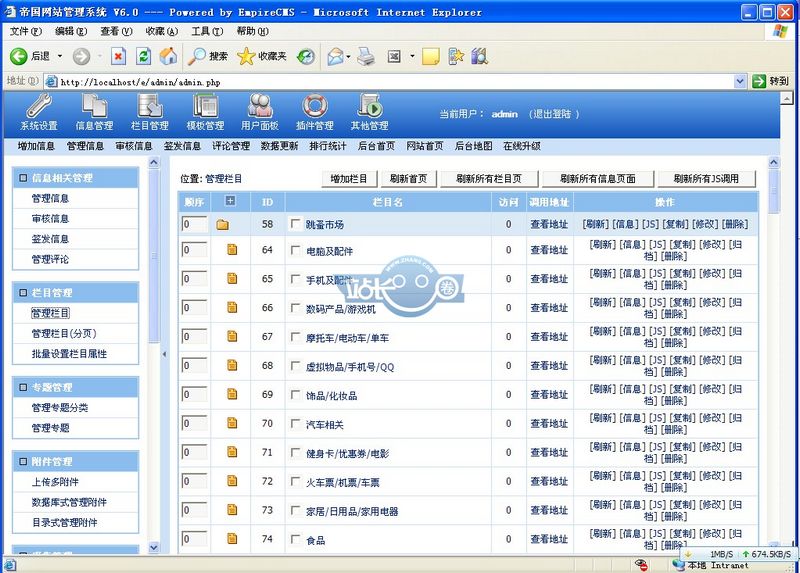Viewport: 800px width, 573px height.
Task: Click the 顺序 input field of row 58
Action: 194,224
